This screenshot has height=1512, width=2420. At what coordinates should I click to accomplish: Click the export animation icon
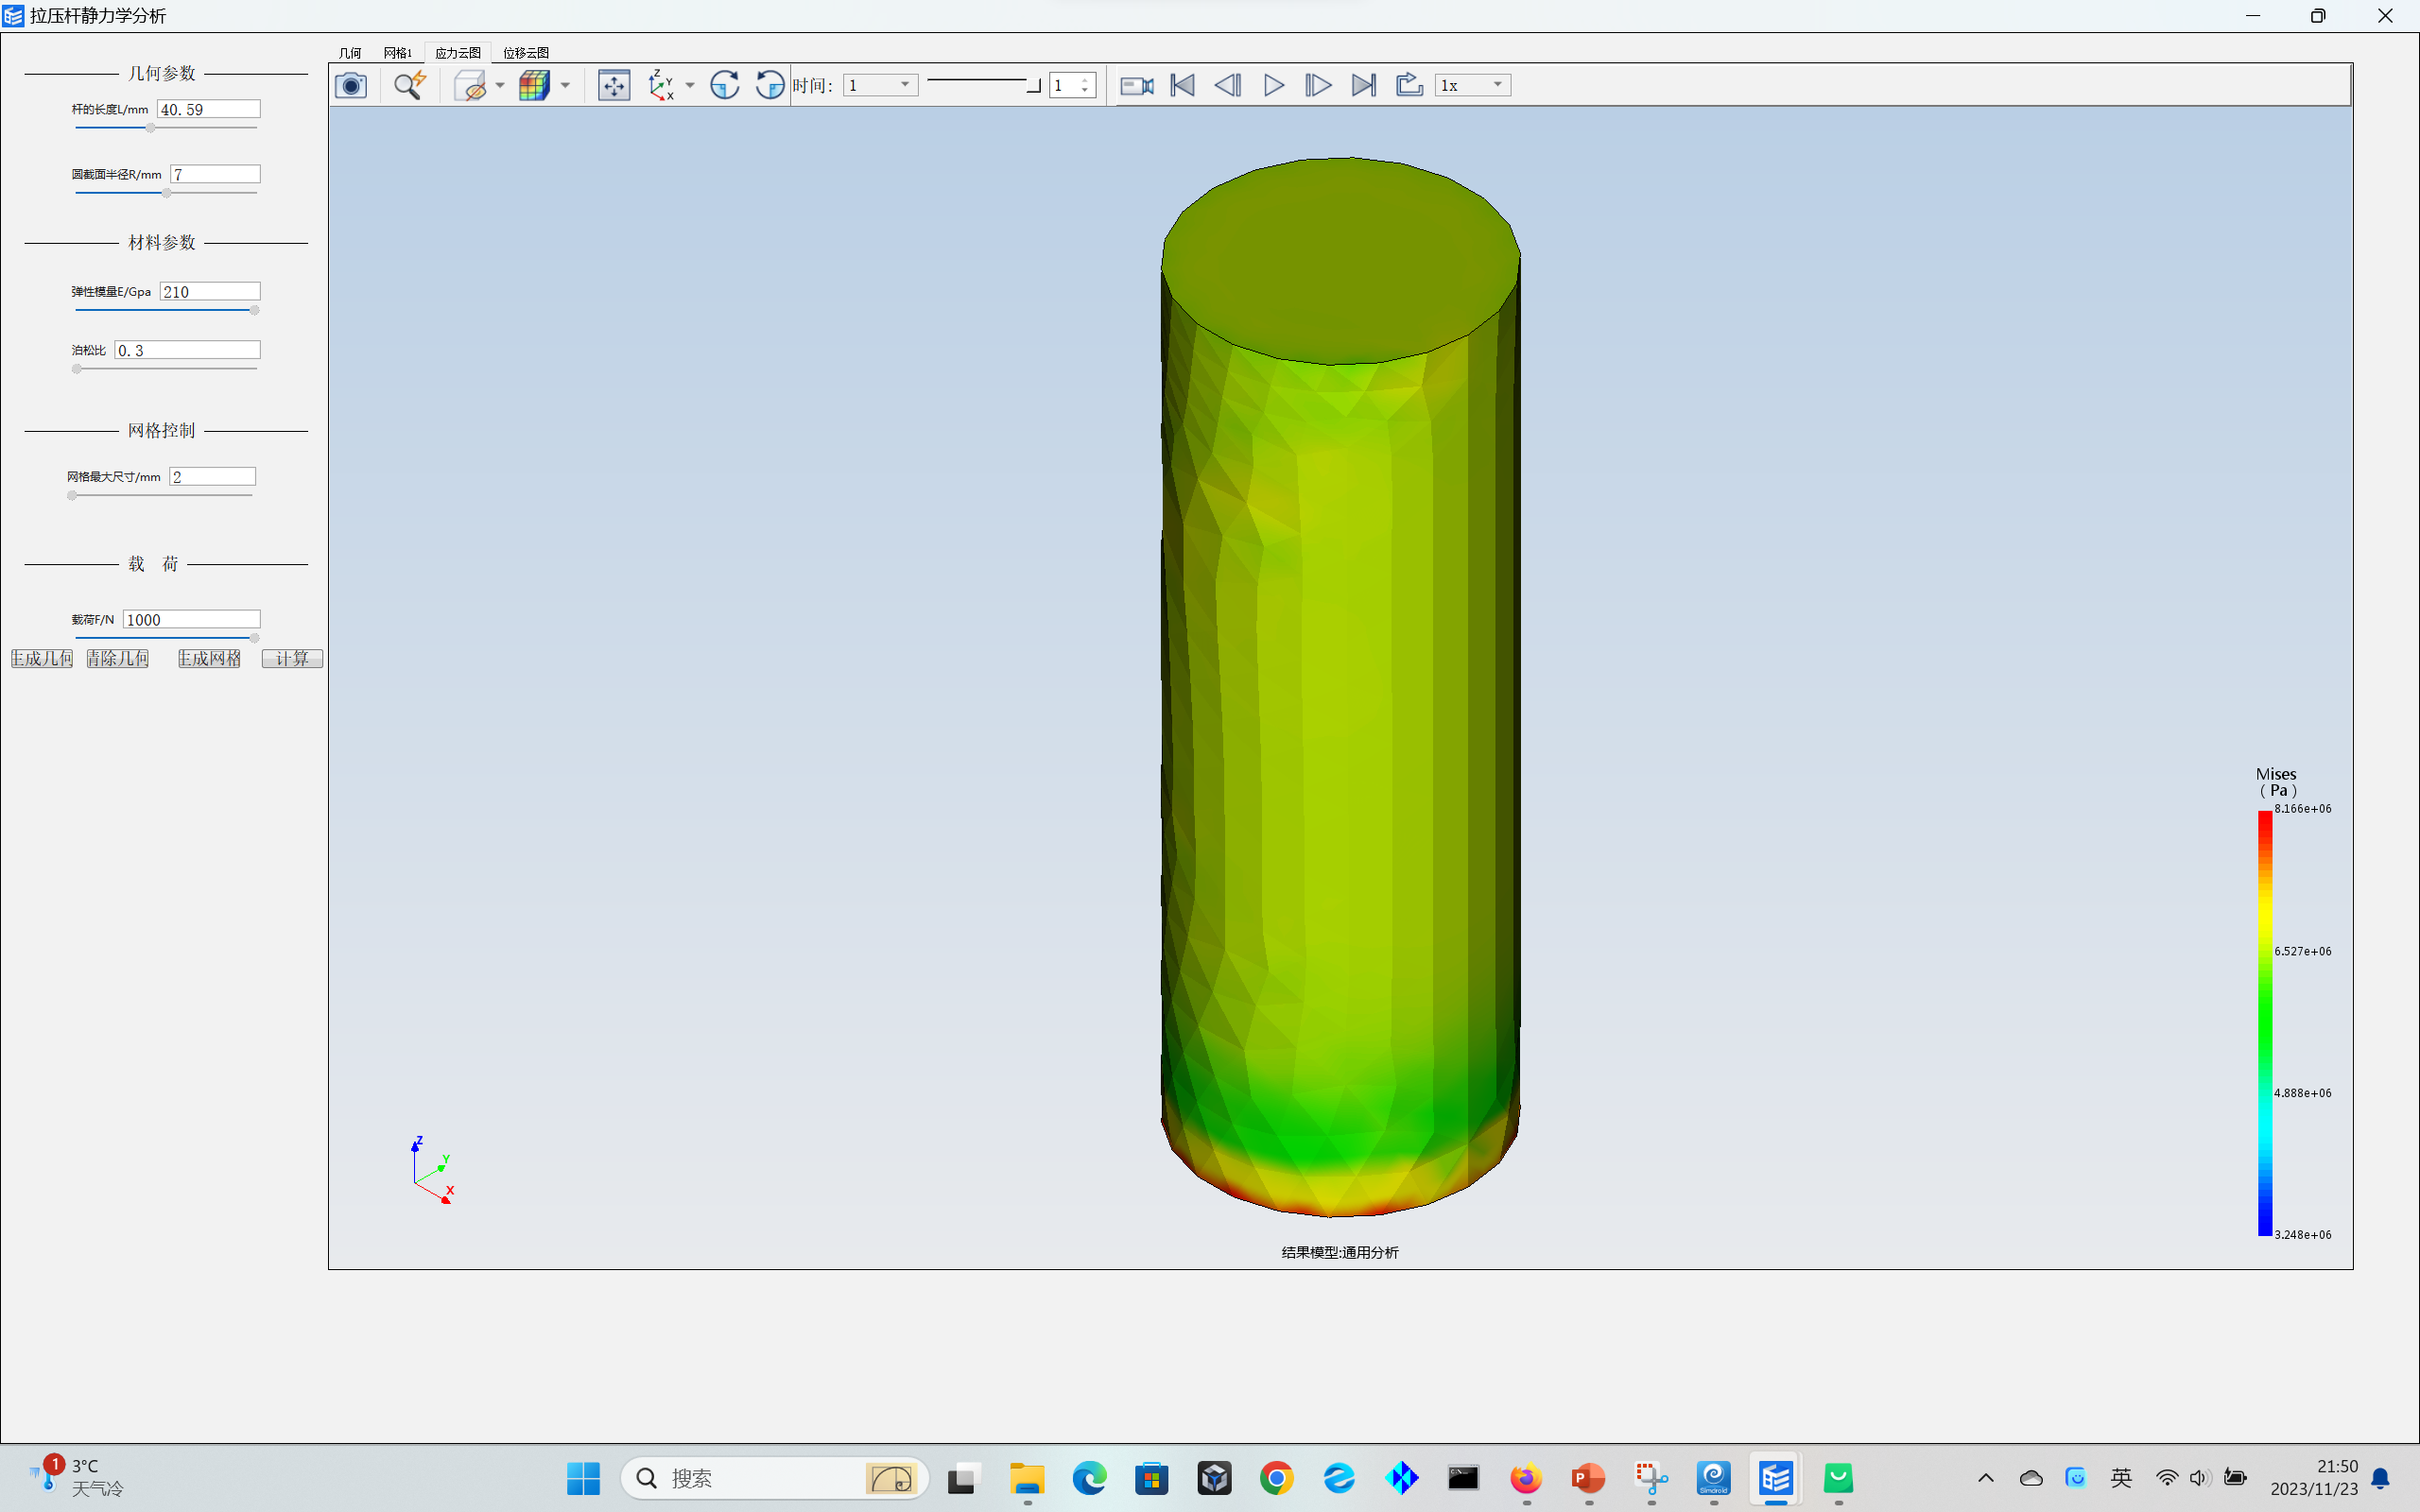[1409, 85]
